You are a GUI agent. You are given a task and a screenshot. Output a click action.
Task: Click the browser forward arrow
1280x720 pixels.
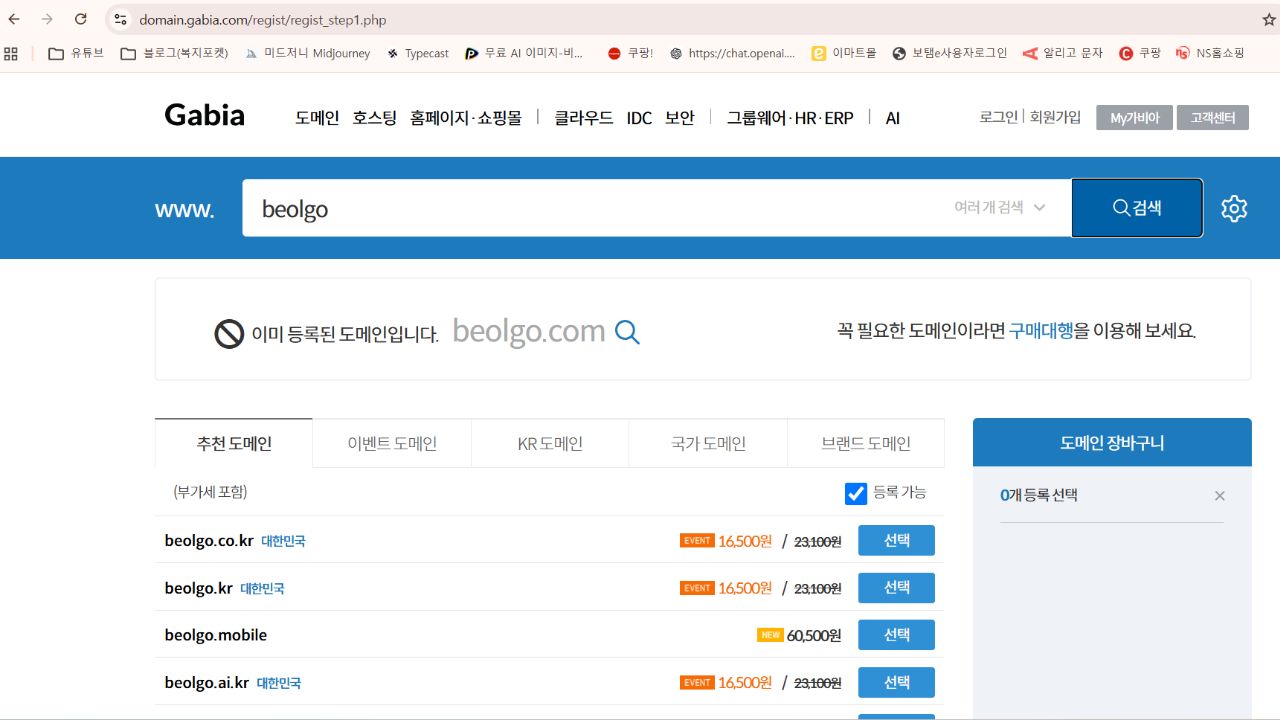pos(47,19)
